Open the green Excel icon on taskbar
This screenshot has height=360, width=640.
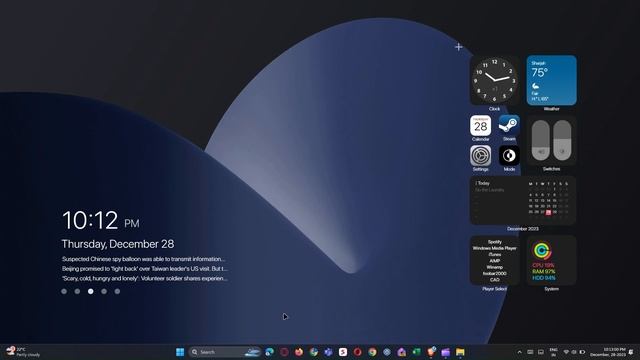[x=416, y=352]
